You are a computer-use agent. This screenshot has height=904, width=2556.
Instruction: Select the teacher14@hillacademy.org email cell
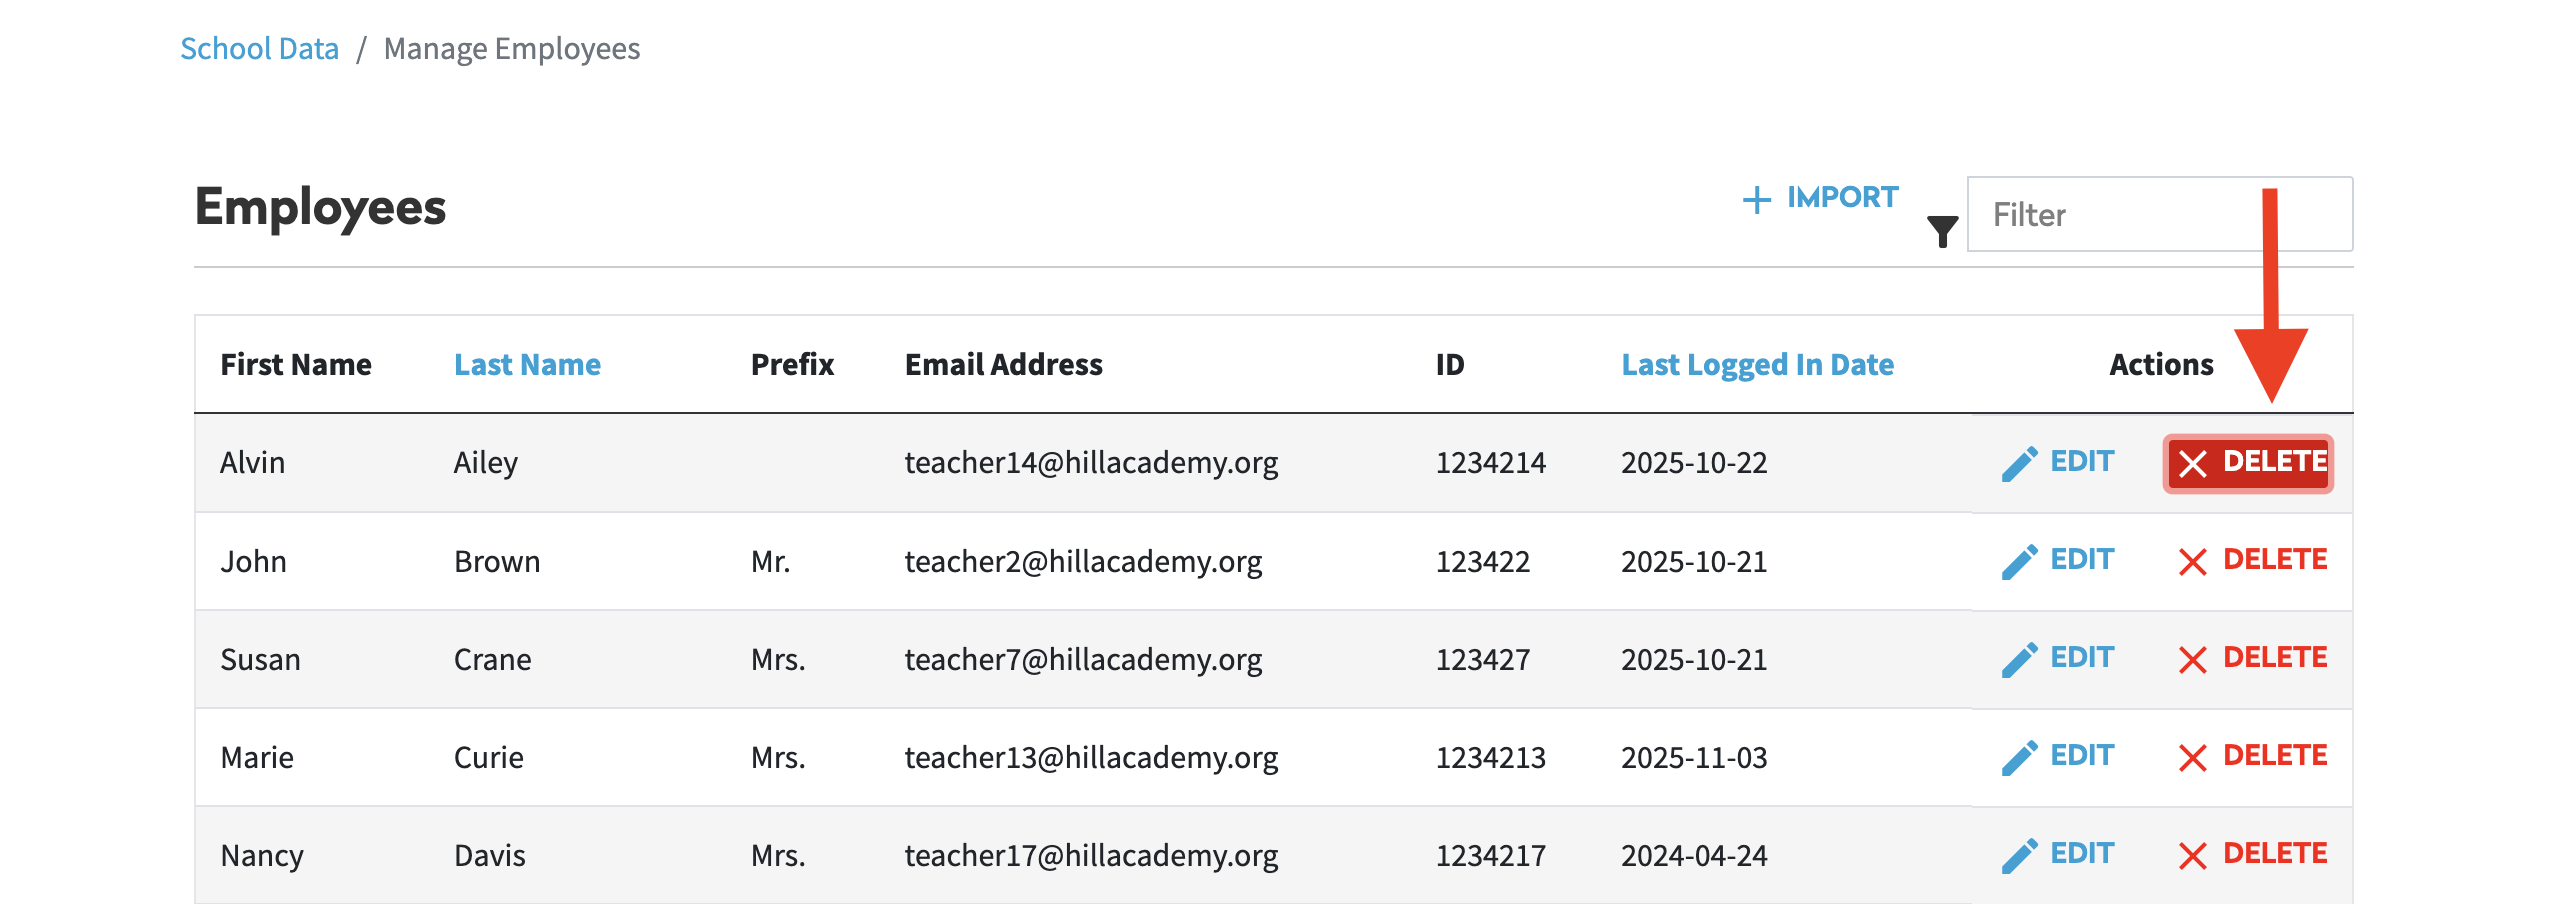click(x=1091, y=463)
